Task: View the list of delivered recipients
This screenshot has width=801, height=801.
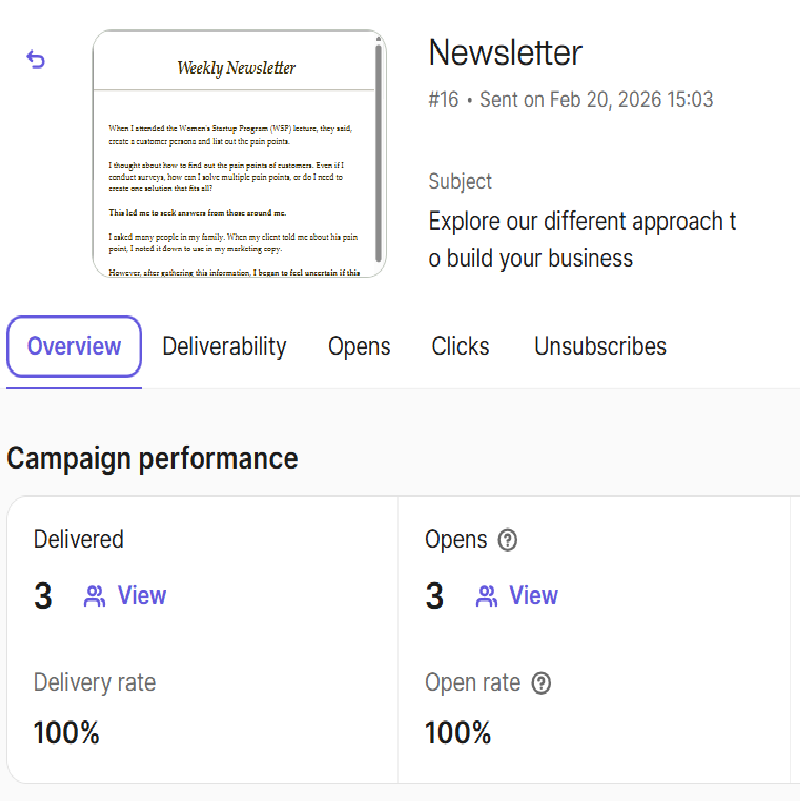Action: coord(141,596)
